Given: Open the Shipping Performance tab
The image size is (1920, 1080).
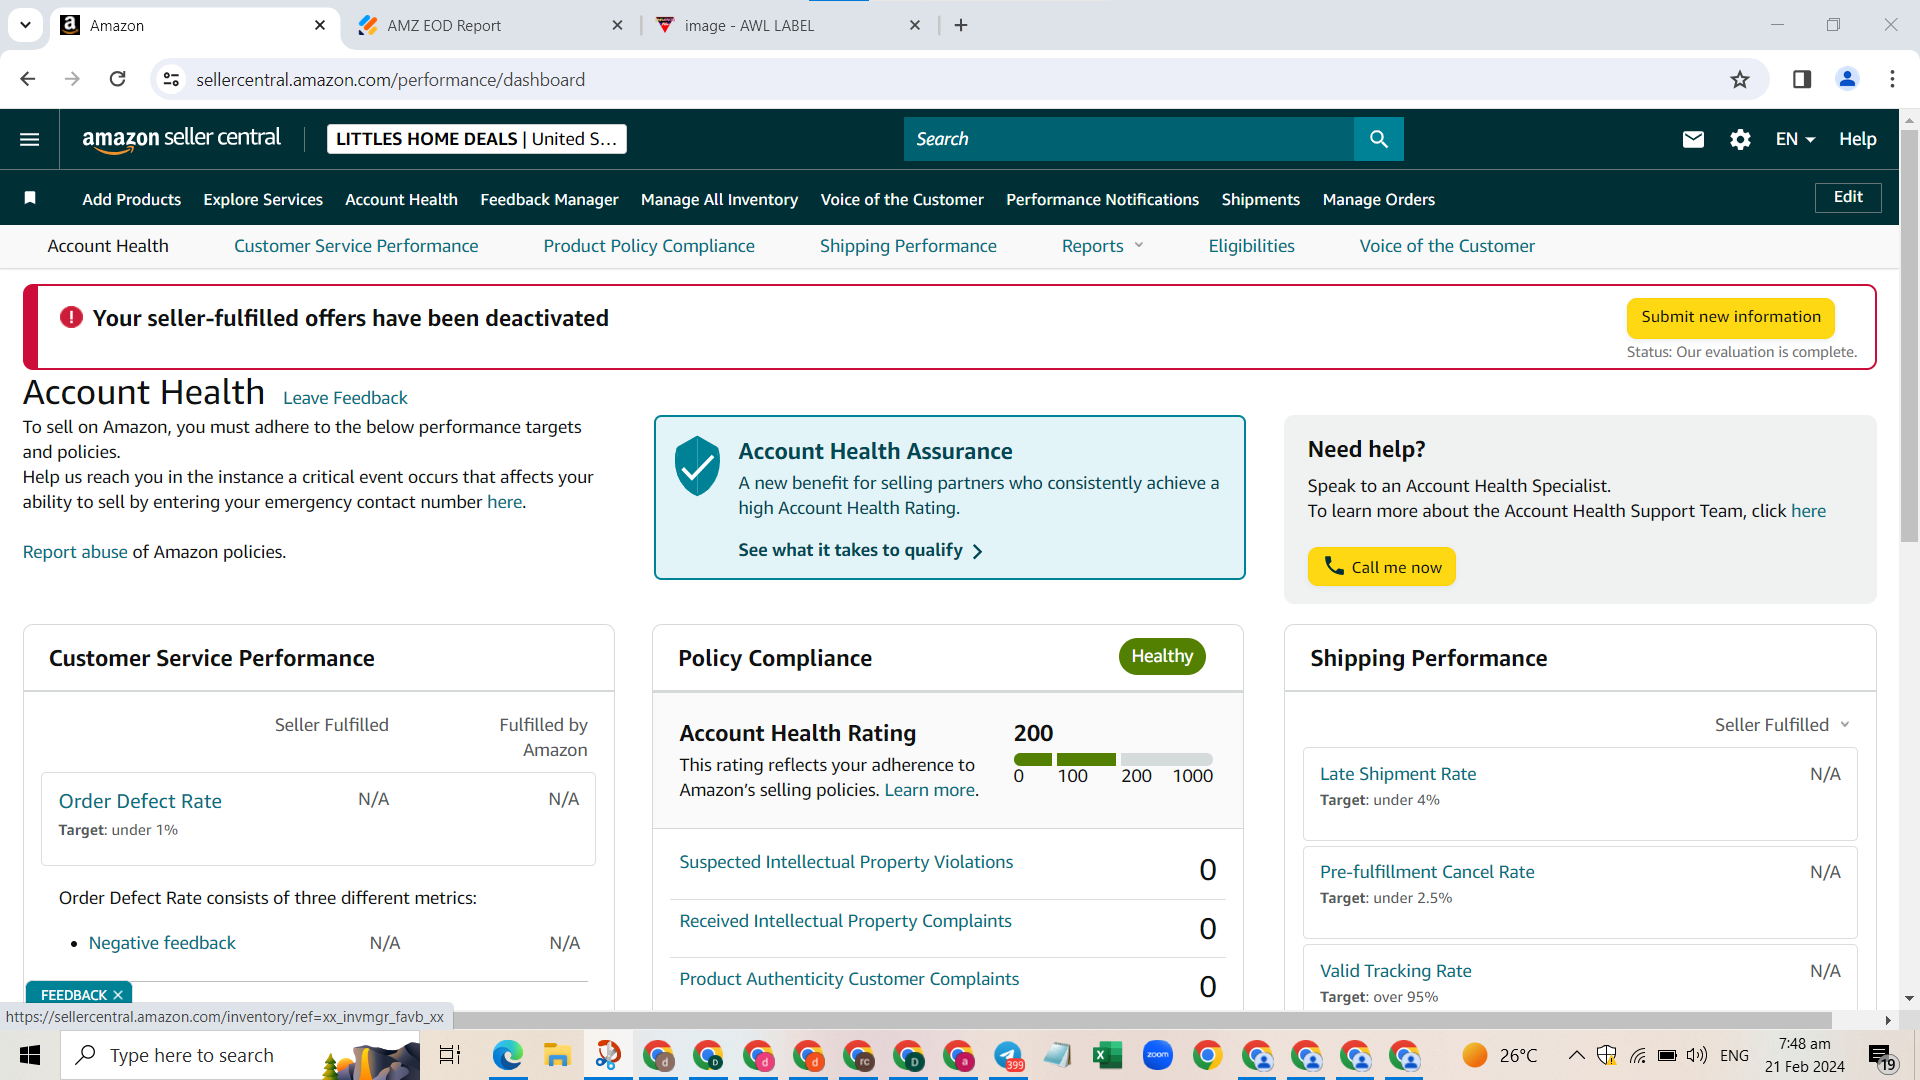Looking at the screenshot, I should click(908, 246).
